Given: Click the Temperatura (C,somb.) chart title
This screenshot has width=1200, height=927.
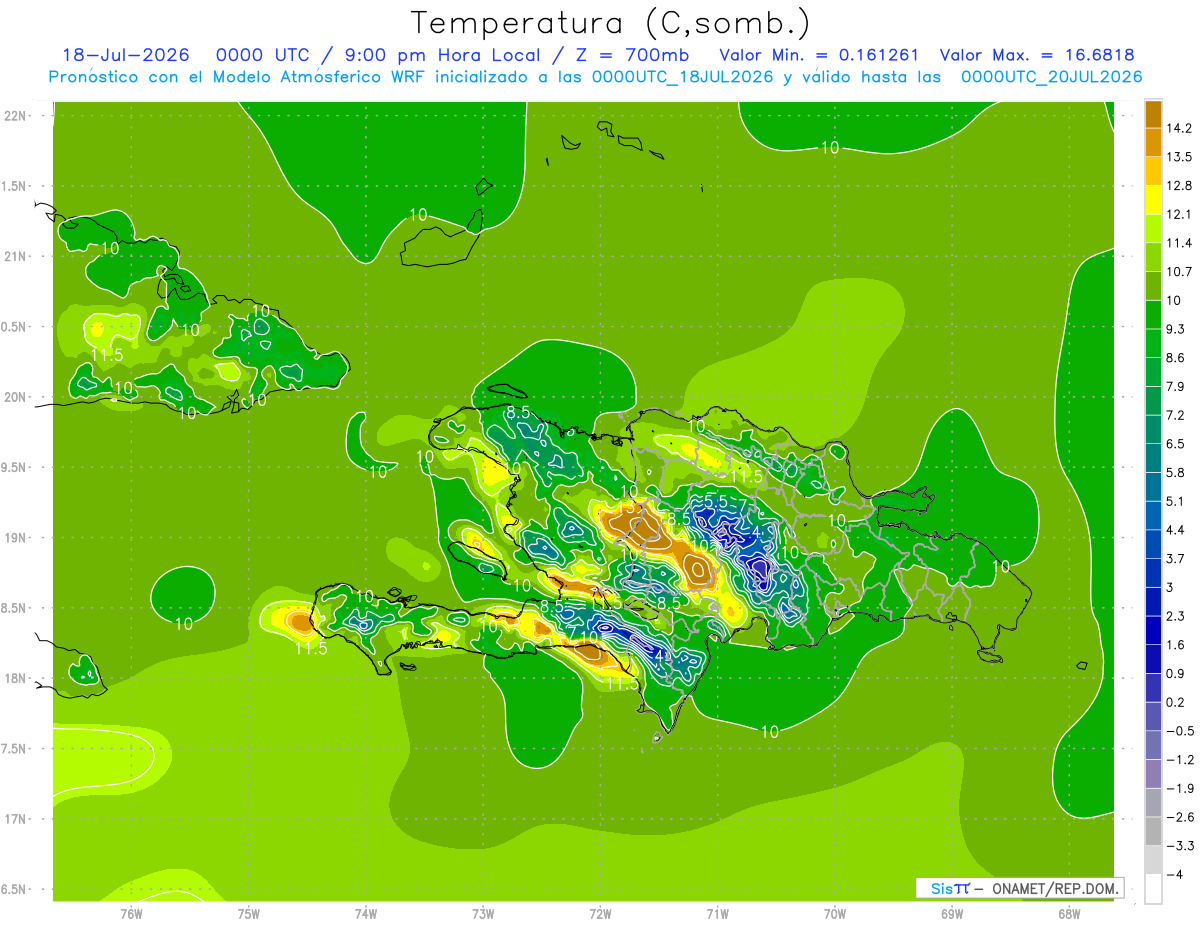Looking at the screenshot, I should [610, 23].
